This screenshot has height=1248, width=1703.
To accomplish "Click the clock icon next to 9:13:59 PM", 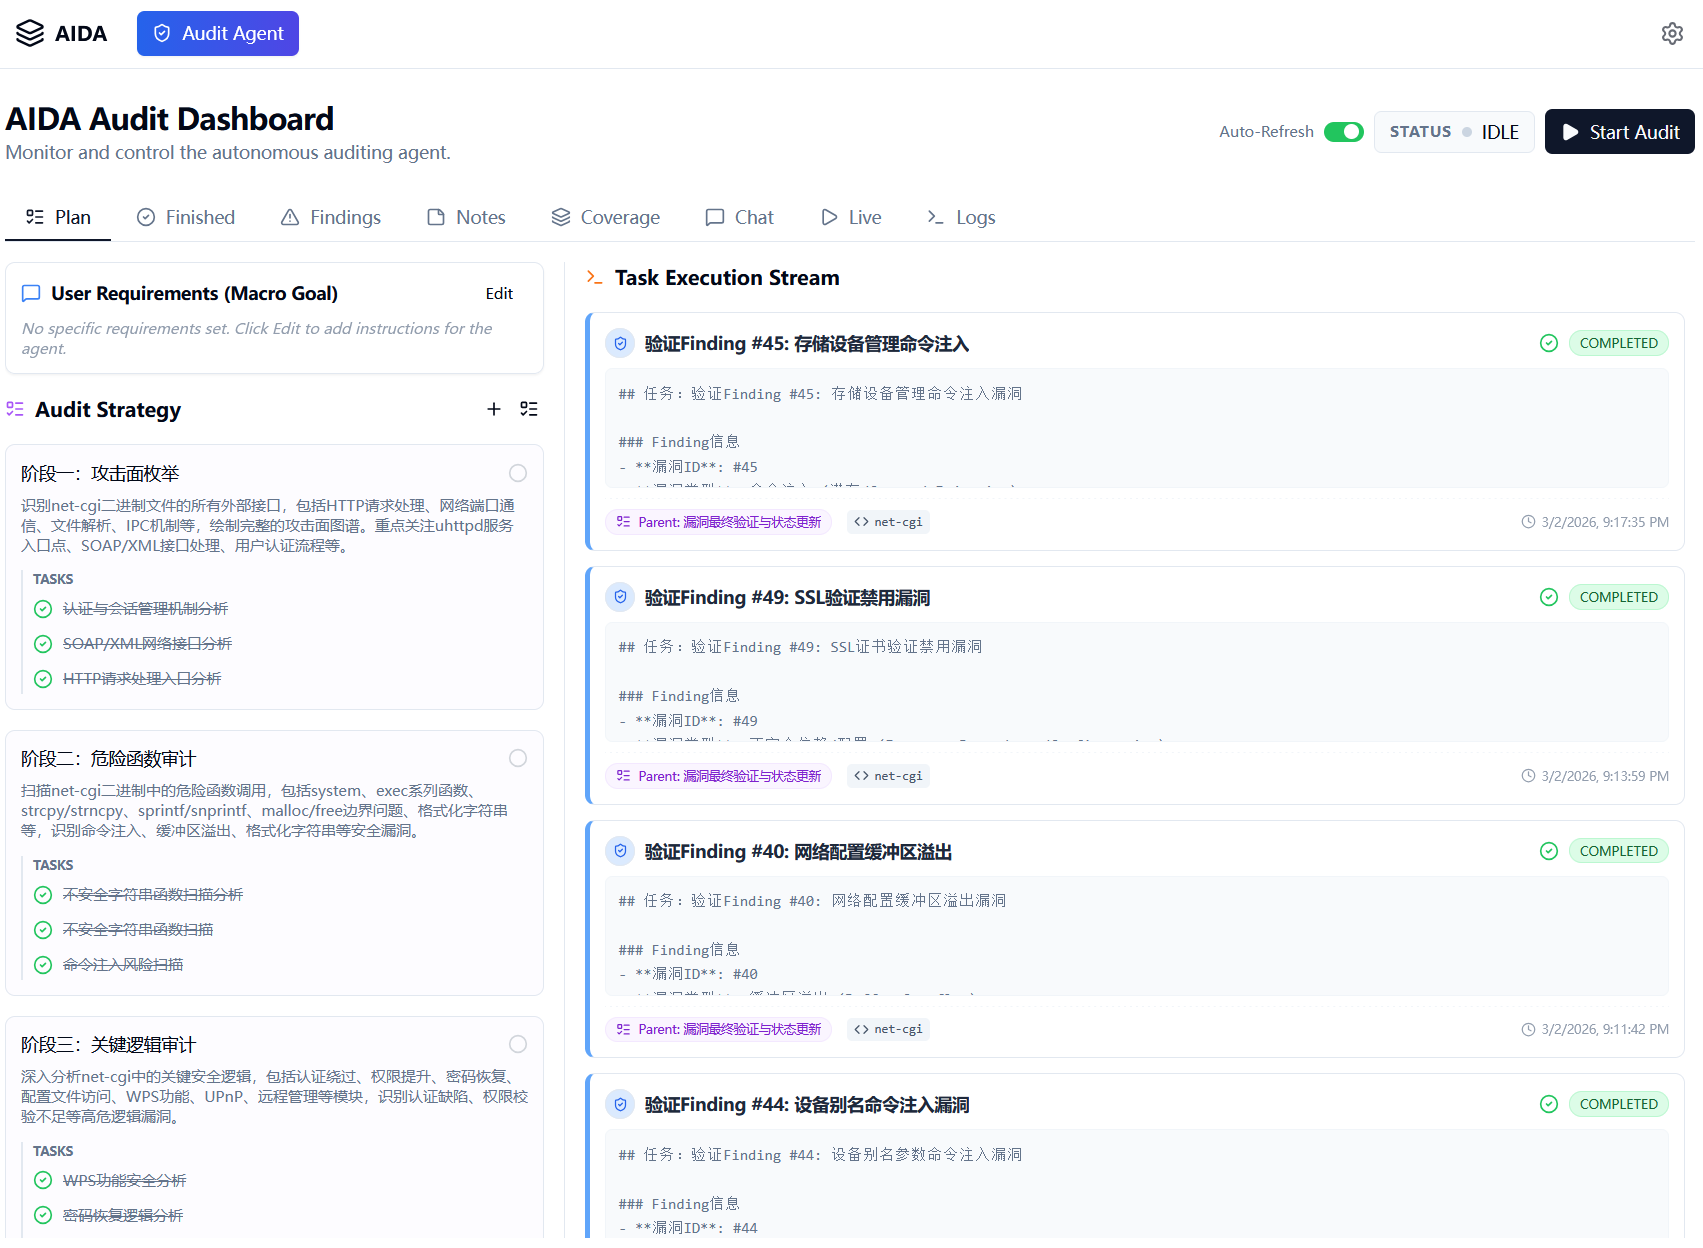I will click(x=1528, y=776).
